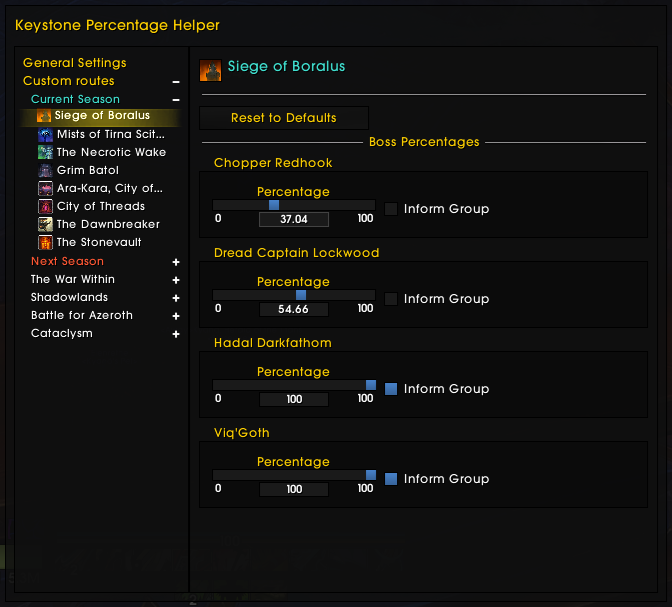Select the Grim Batol dungeon icon
The width and height of the screenshot is (672, 607).
tap(45, 170)
